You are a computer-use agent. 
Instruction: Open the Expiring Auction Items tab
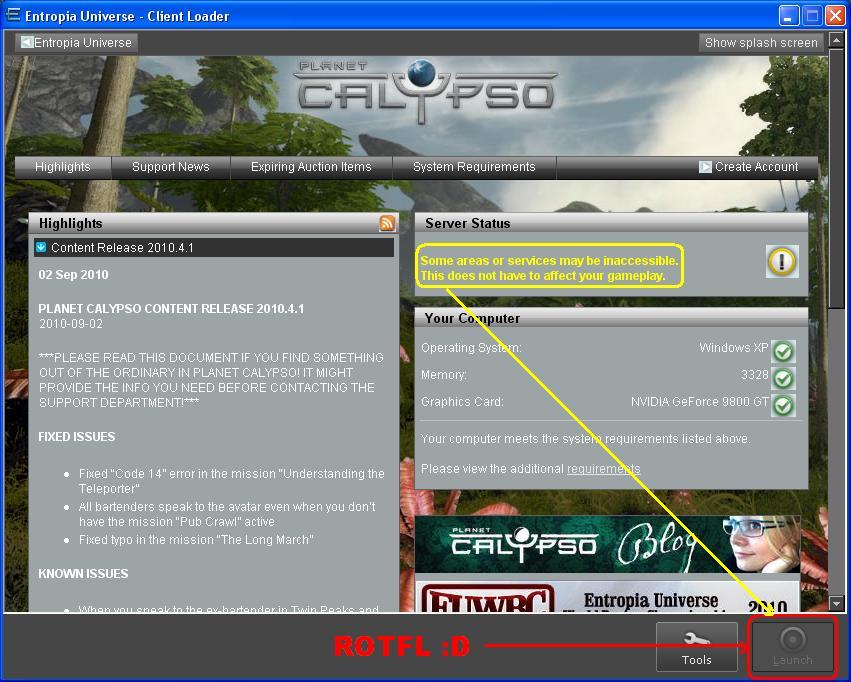[311, 167]
